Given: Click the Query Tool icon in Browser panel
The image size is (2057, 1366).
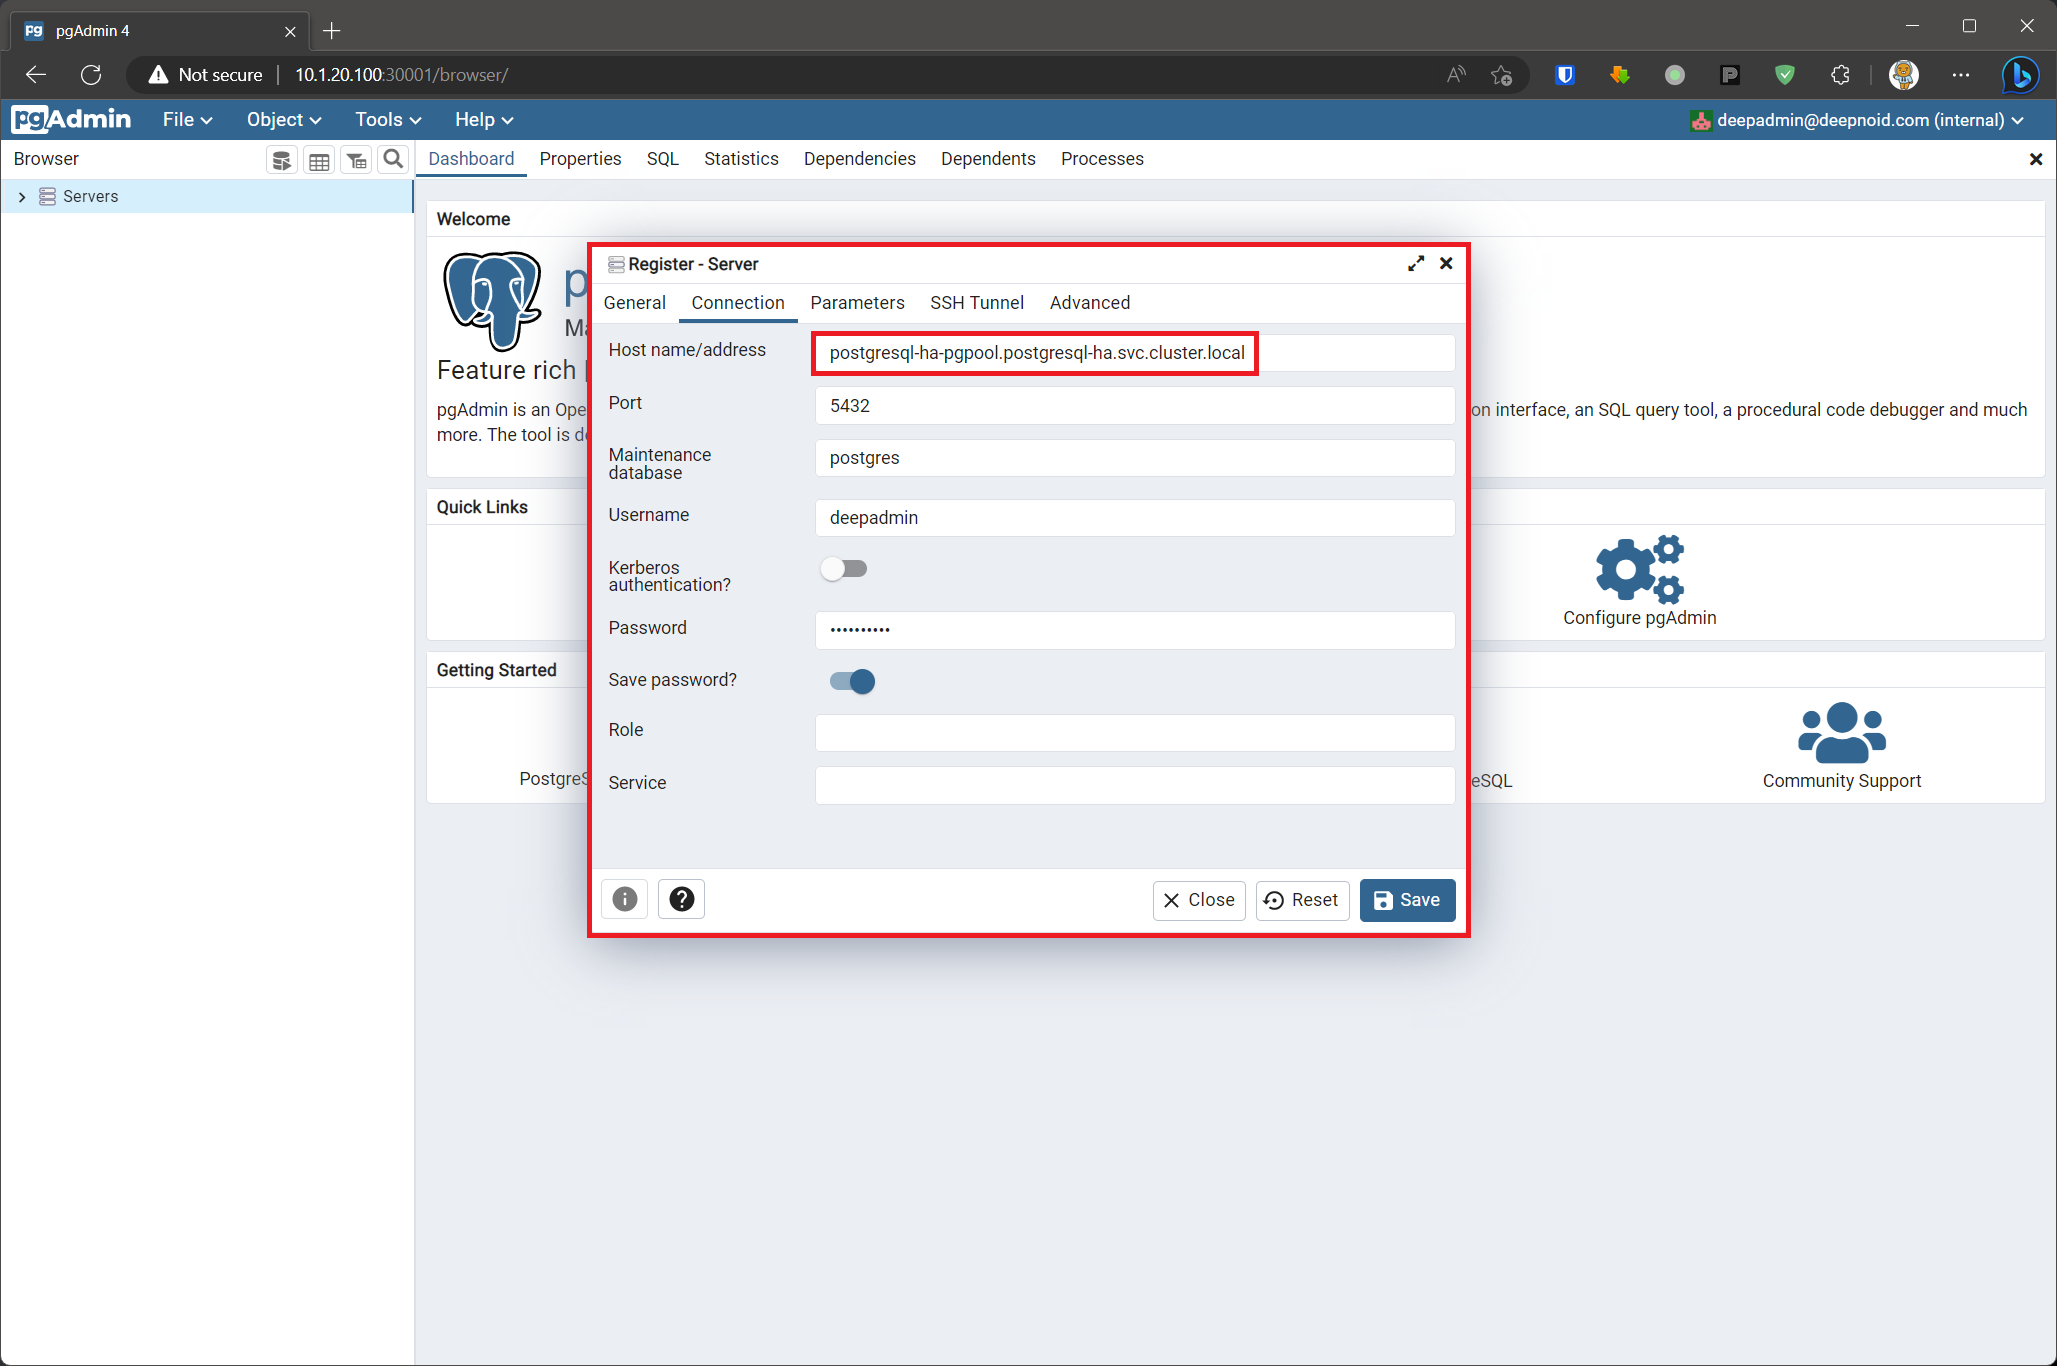Looking at the screenshot, I should tap(282, 160).
